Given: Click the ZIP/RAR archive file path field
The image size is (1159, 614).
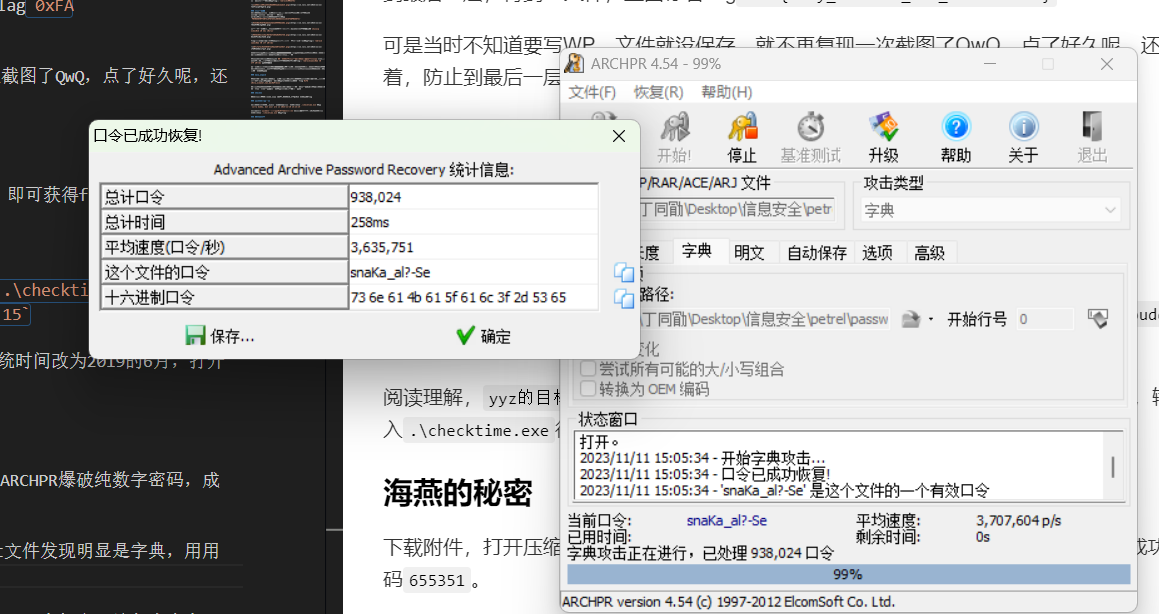Looking at the screenshot, I should [737, 209].
